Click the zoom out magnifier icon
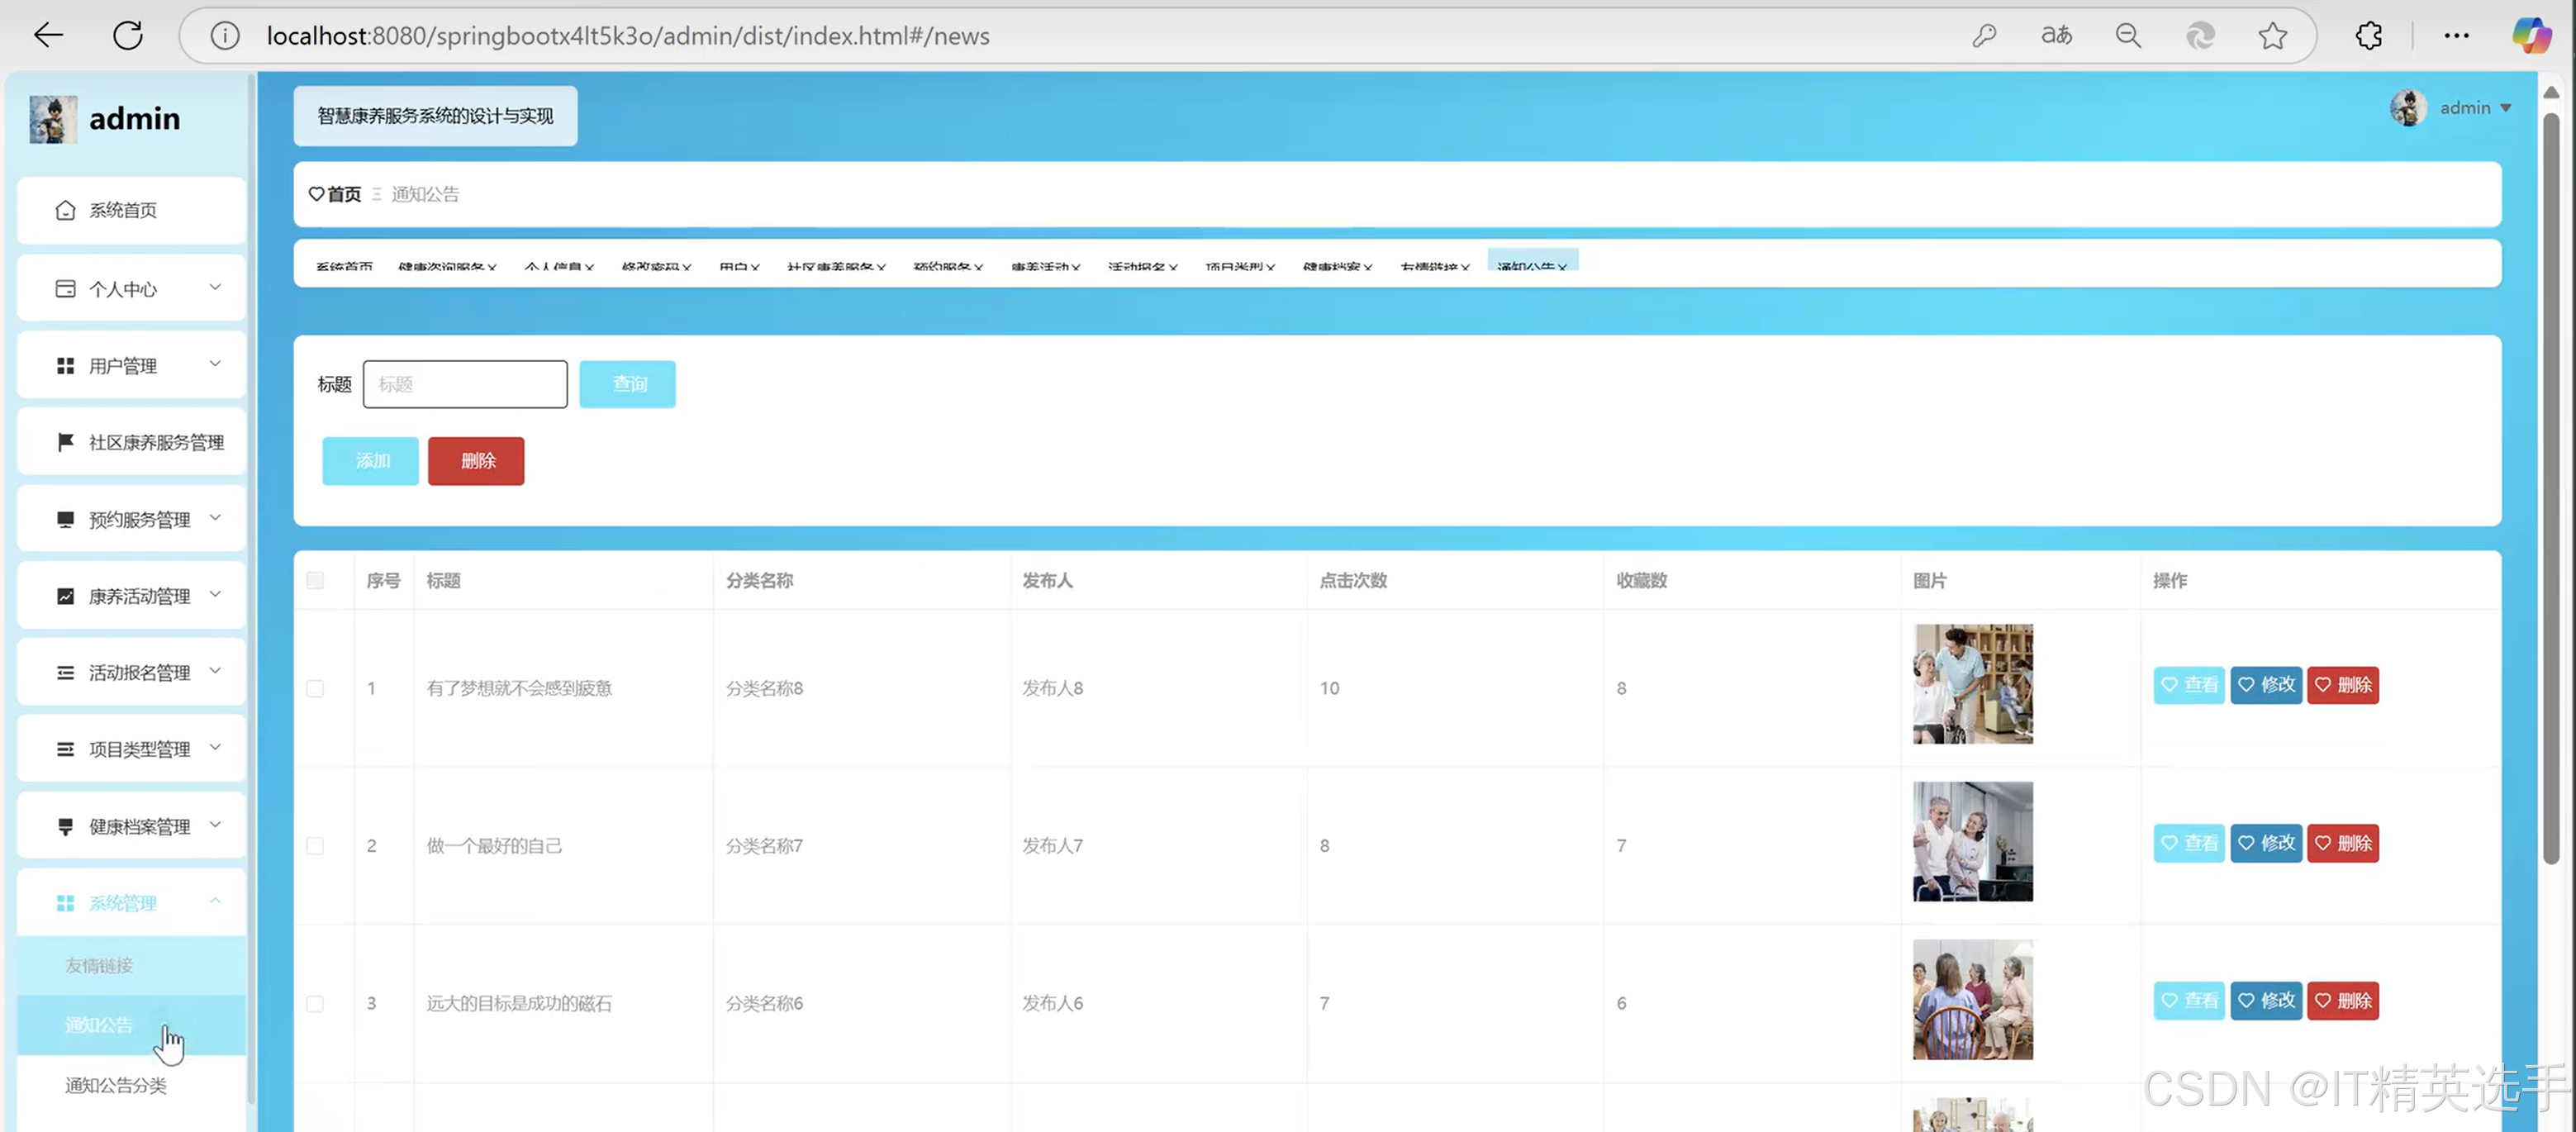Screen dimensions: 2576x1132 tap(2128, 36)
